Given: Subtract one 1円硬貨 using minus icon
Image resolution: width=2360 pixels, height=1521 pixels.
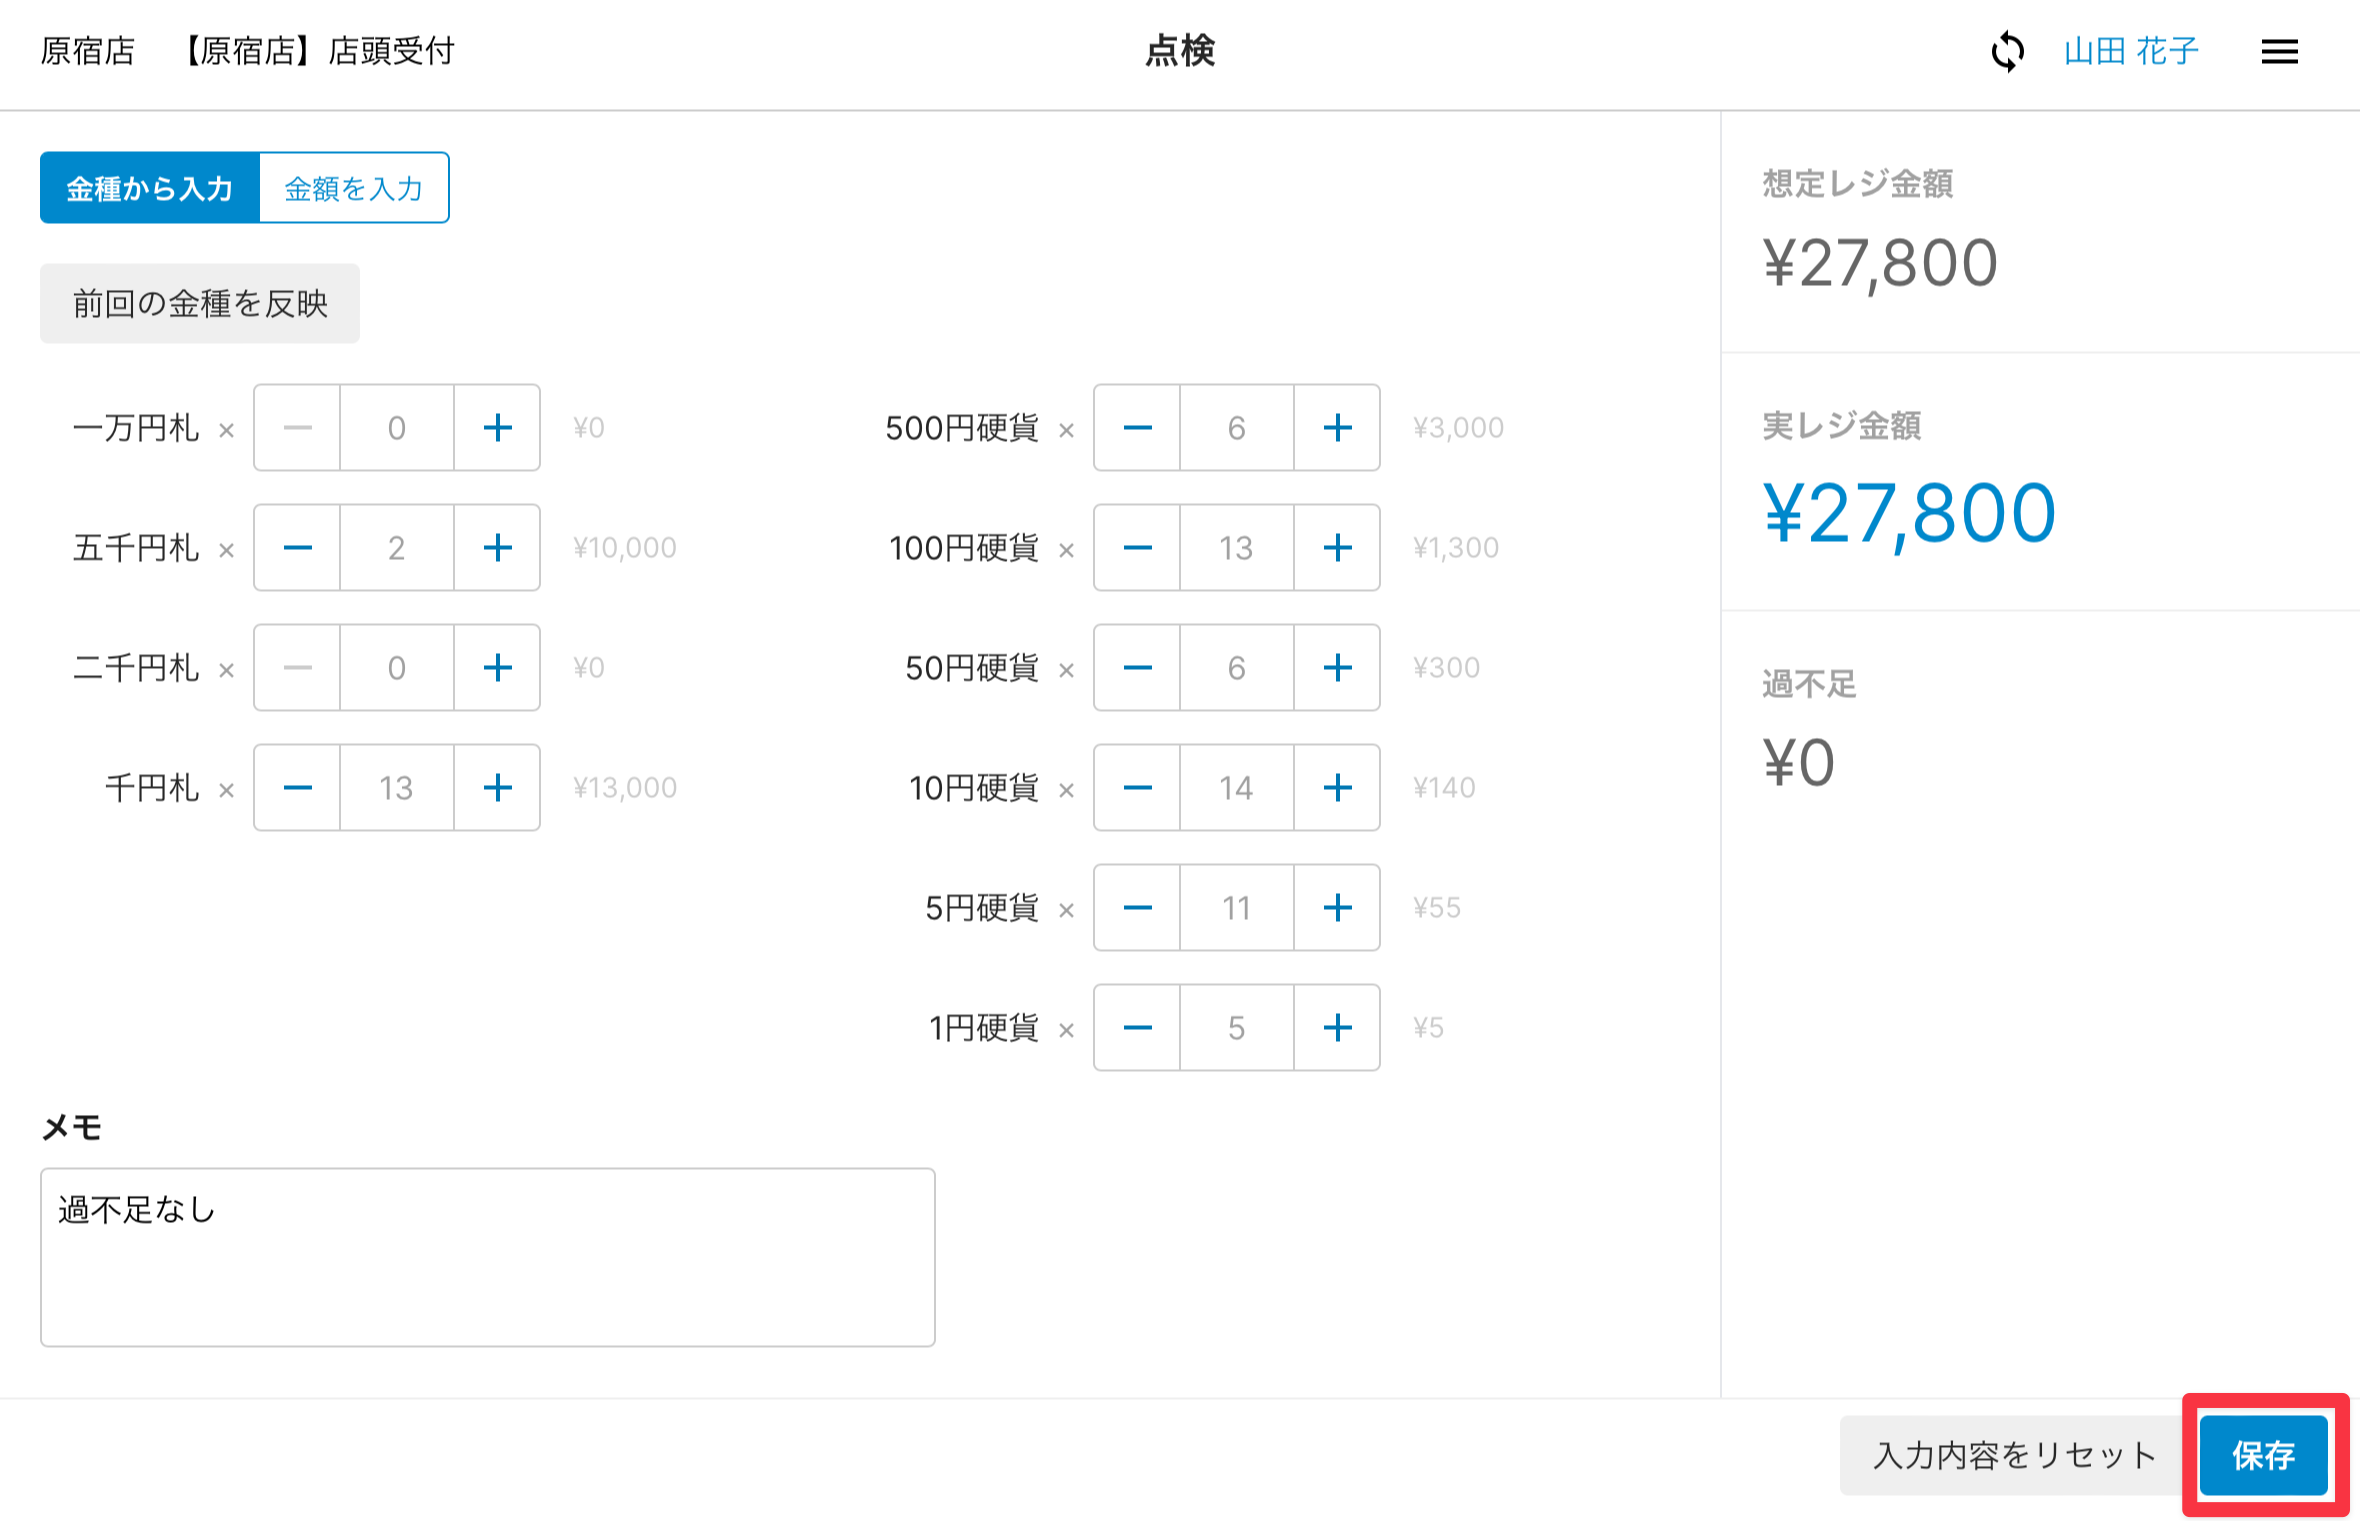Looking at the screenshot, I should [1137, 1028].
